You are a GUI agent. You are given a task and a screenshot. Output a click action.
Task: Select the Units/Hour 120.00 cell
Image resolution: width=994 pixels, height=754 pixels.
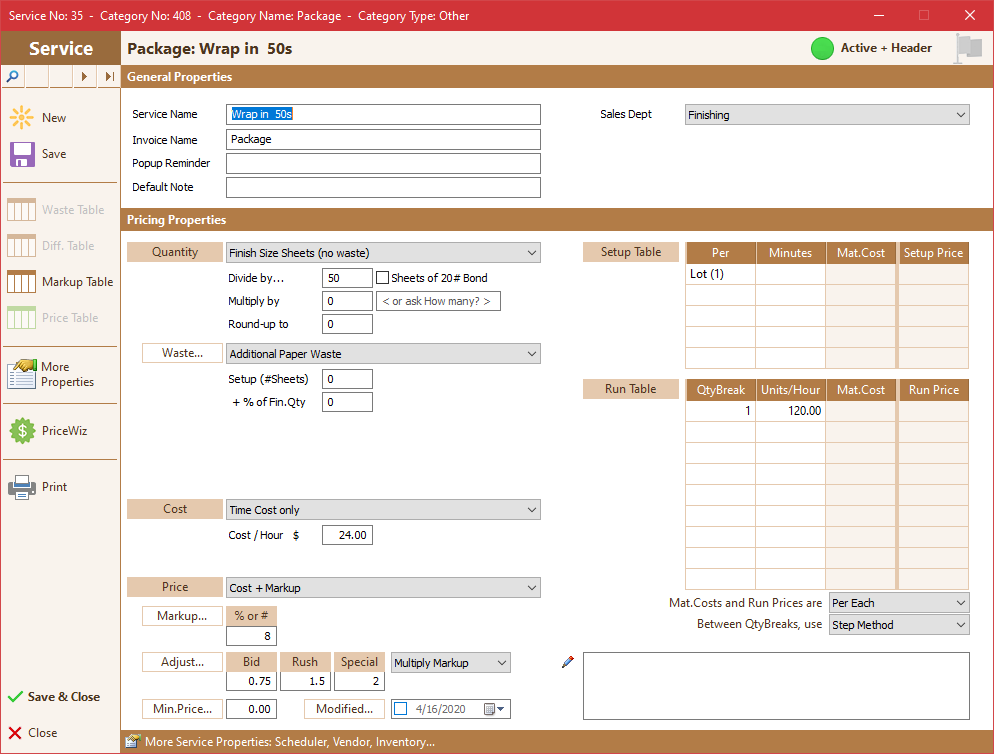pos(791,411)
